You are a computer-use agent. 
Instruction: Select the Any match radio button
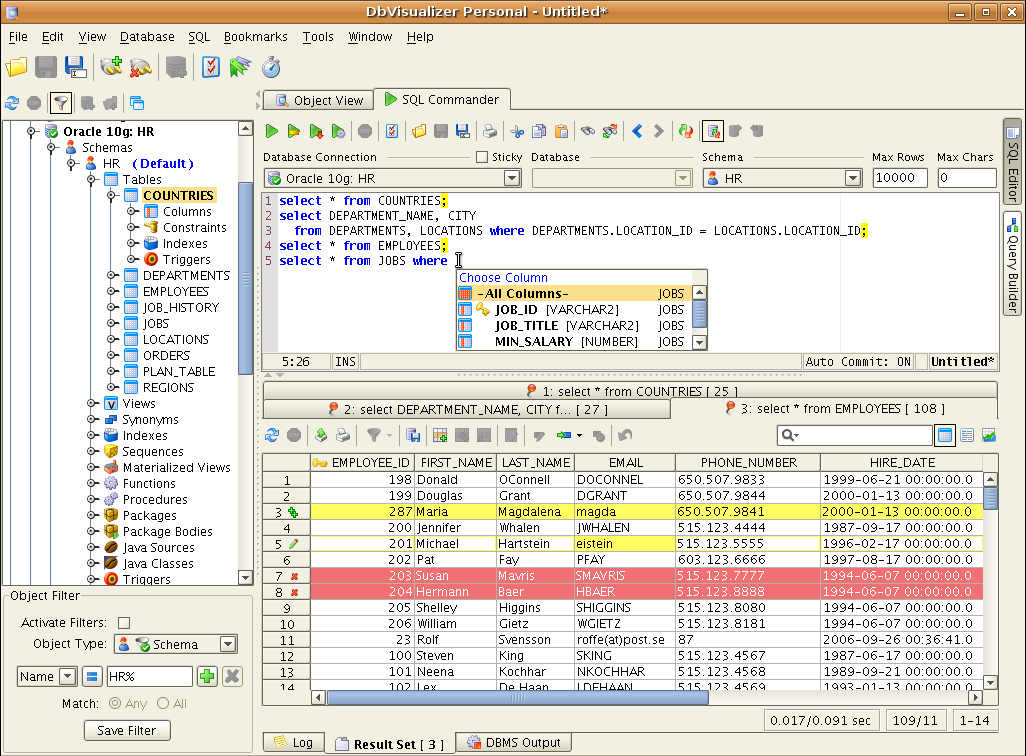click(116, 703)
